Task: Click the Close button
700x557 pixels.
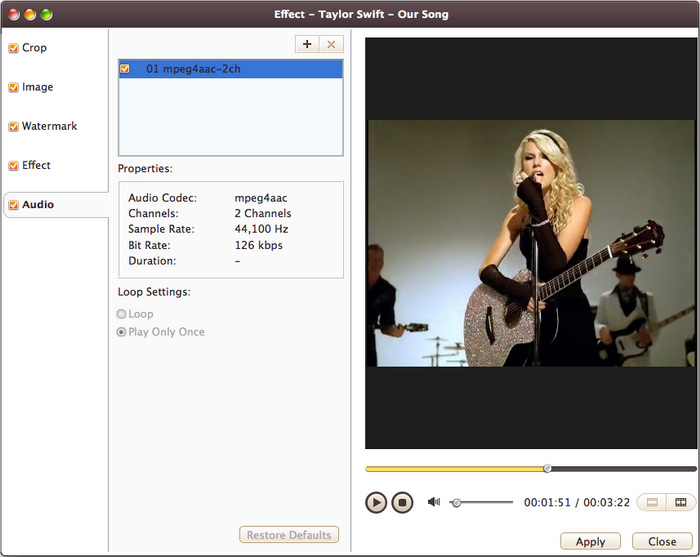Action: click(x=662, y=541)
